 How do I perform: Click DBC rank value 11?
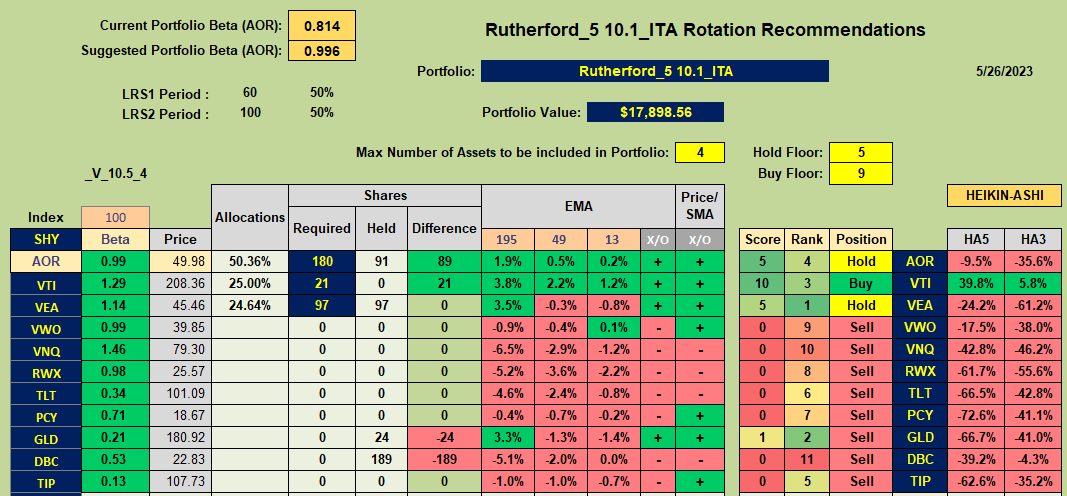[806, 460]
